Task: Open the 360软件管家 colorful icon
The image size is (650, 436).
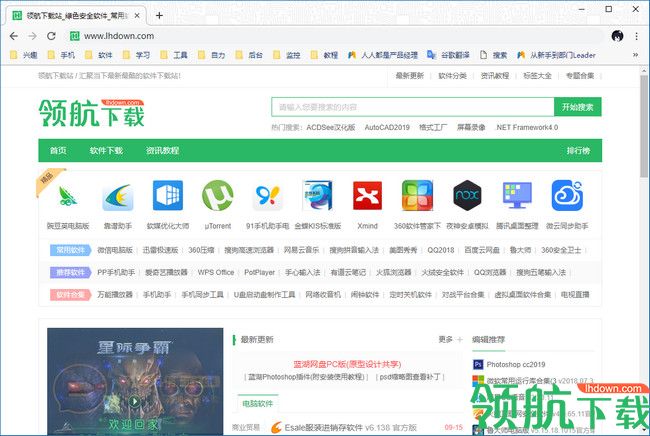Action: [417, 195]
